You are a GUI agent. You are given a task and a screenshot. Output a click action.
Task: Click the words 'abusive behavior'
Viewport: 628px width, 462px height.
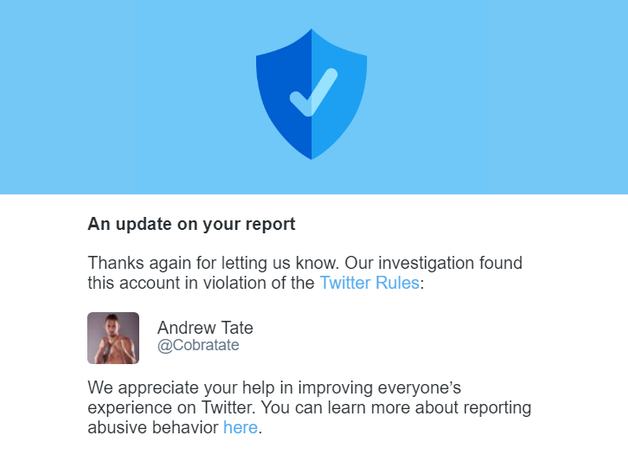pos(153,428)
